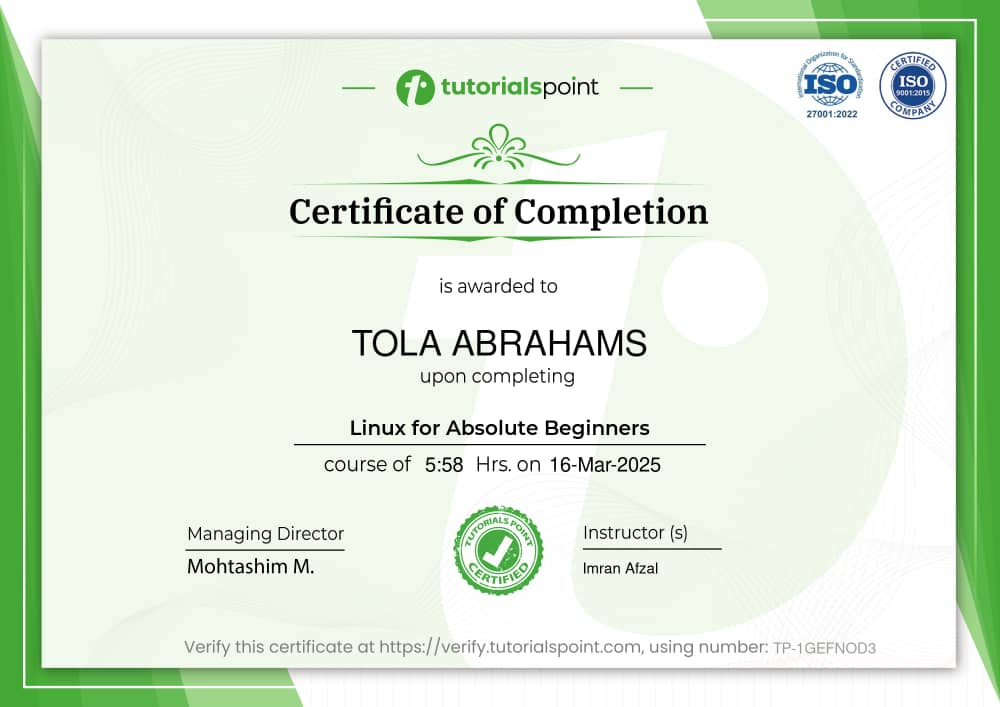
Task: Click the Tutorials Point Certified checkmark seal
Action: (497, 550)
